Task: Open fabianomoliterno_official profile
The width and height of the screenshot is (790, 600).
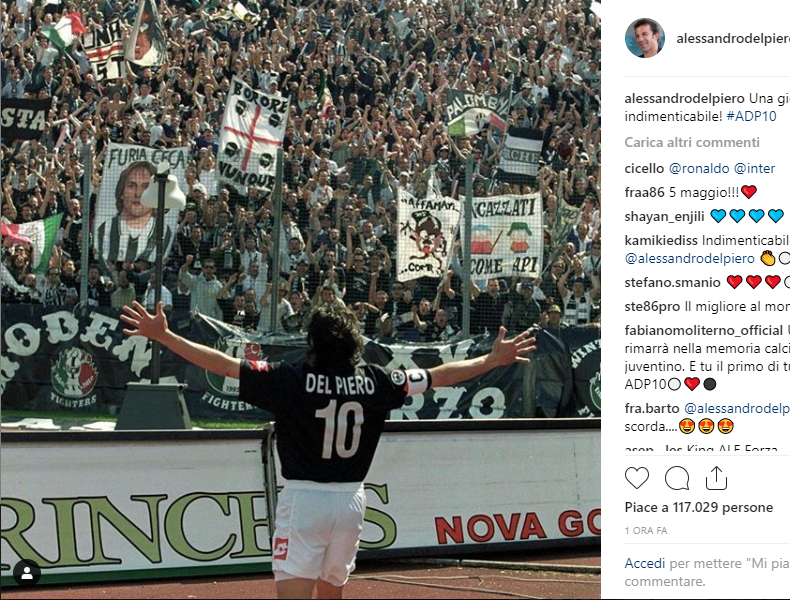Action: 703,330
